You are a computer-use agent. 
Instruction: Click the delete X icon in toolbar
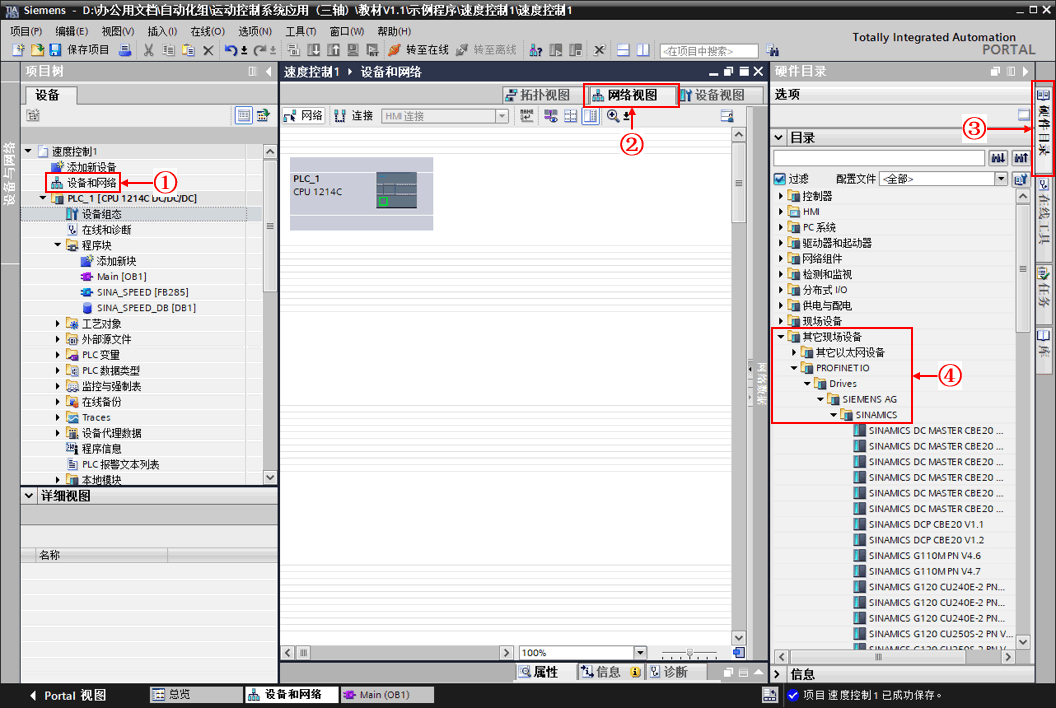(x=208, y=50)
